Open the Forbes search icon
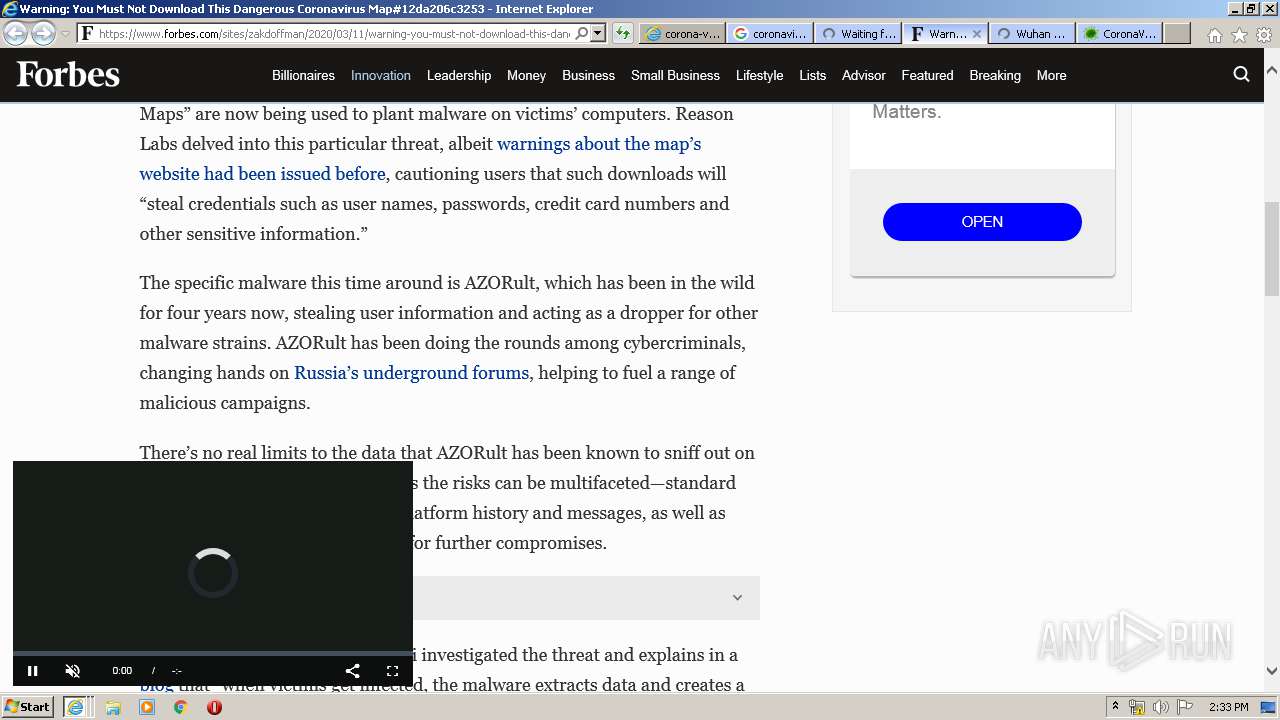The width and height of the screenshot is (1280, 720). (1241, 74)
